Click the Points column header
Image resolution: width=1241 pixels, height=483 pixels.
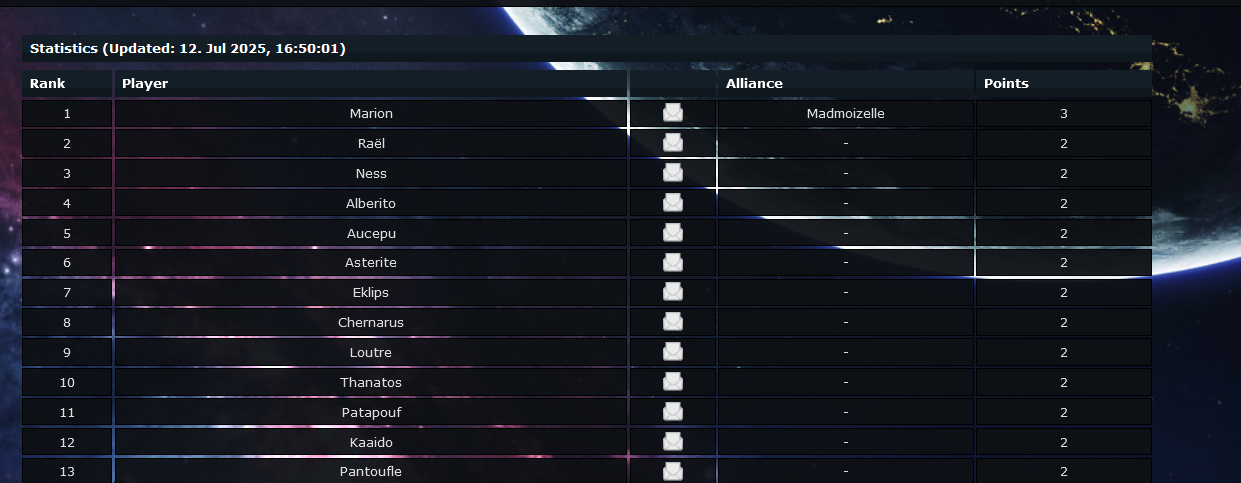tap(1006, 84)
